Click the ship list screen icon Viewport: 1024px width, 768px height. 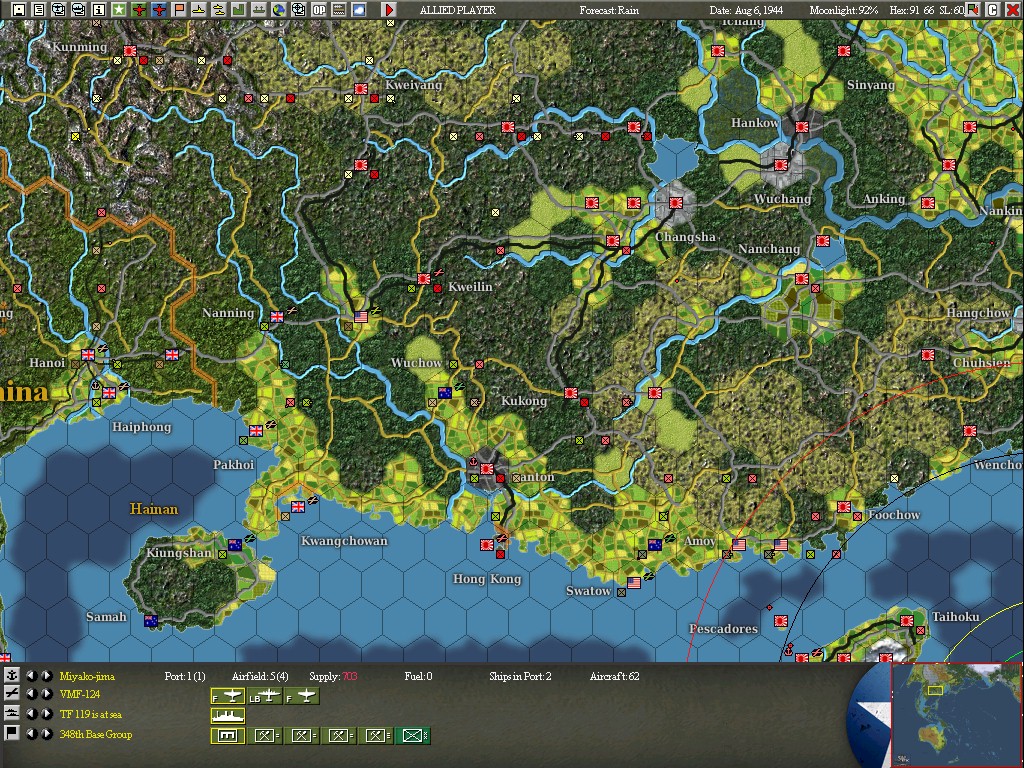click(x=79, y=9)
